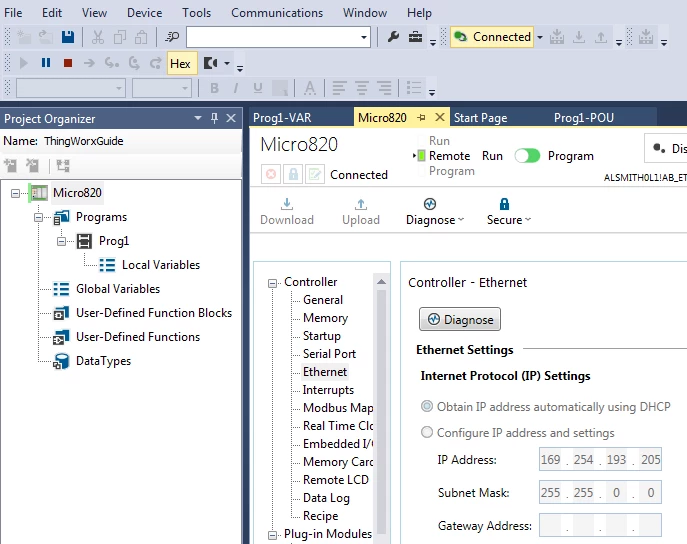Viewport: 687px width, 544px height.
Task: Click the align left icon
Action: [339, 88]
